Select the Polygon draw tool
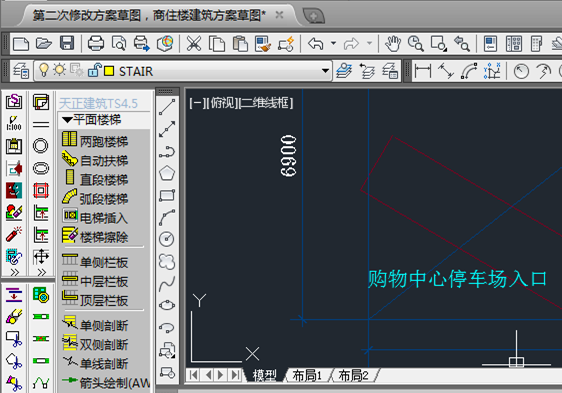 click(x=167, y=173)
